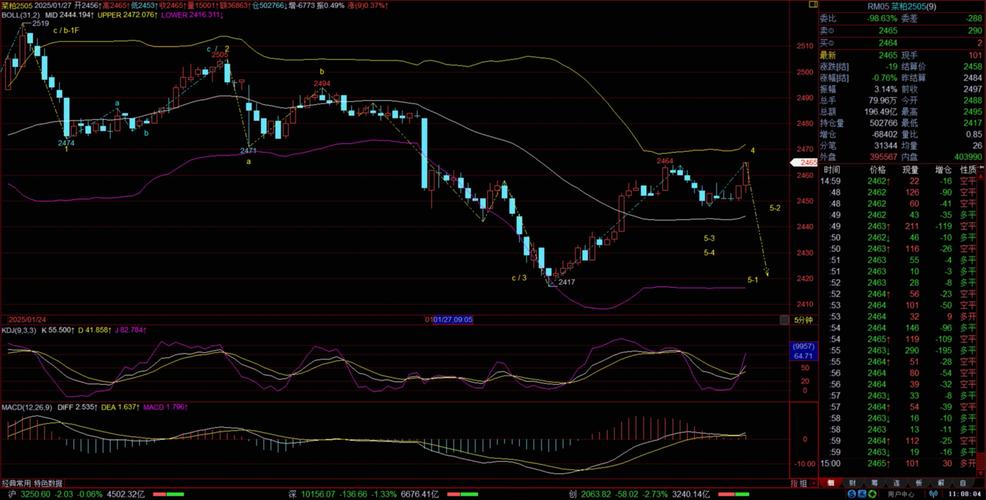The image size is (986, 500).
Task: Click the 2417 low point label on chart
Action: pos(566,283)
